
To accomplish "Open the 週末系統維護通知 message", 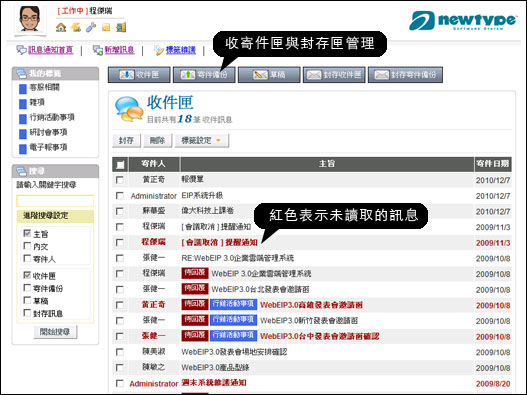I will (x=214, y=383).
